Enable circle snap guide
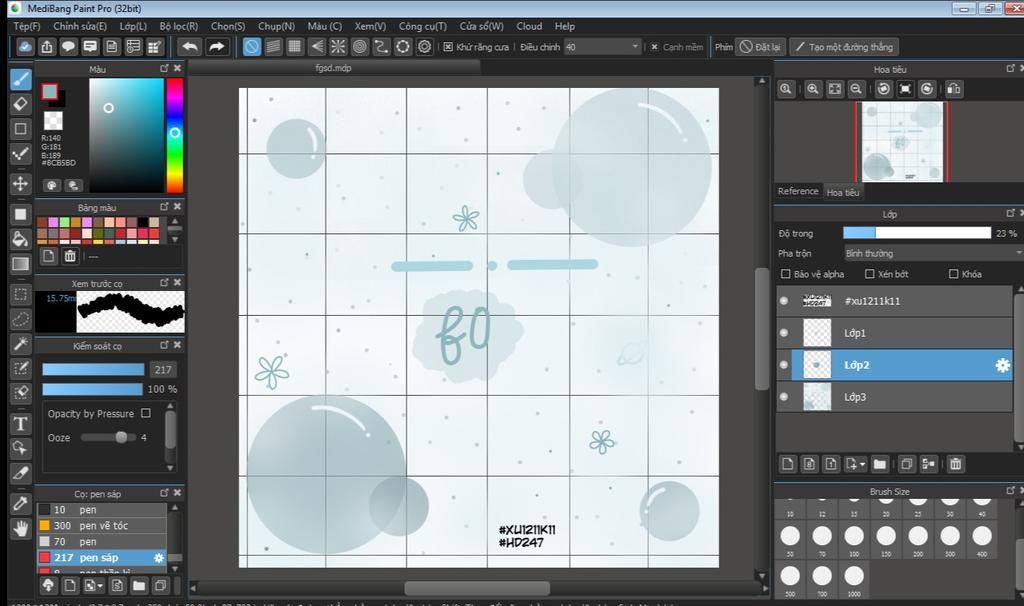Image resolution: width=1024 pixels, height=606 pixels. coord(359,47)
